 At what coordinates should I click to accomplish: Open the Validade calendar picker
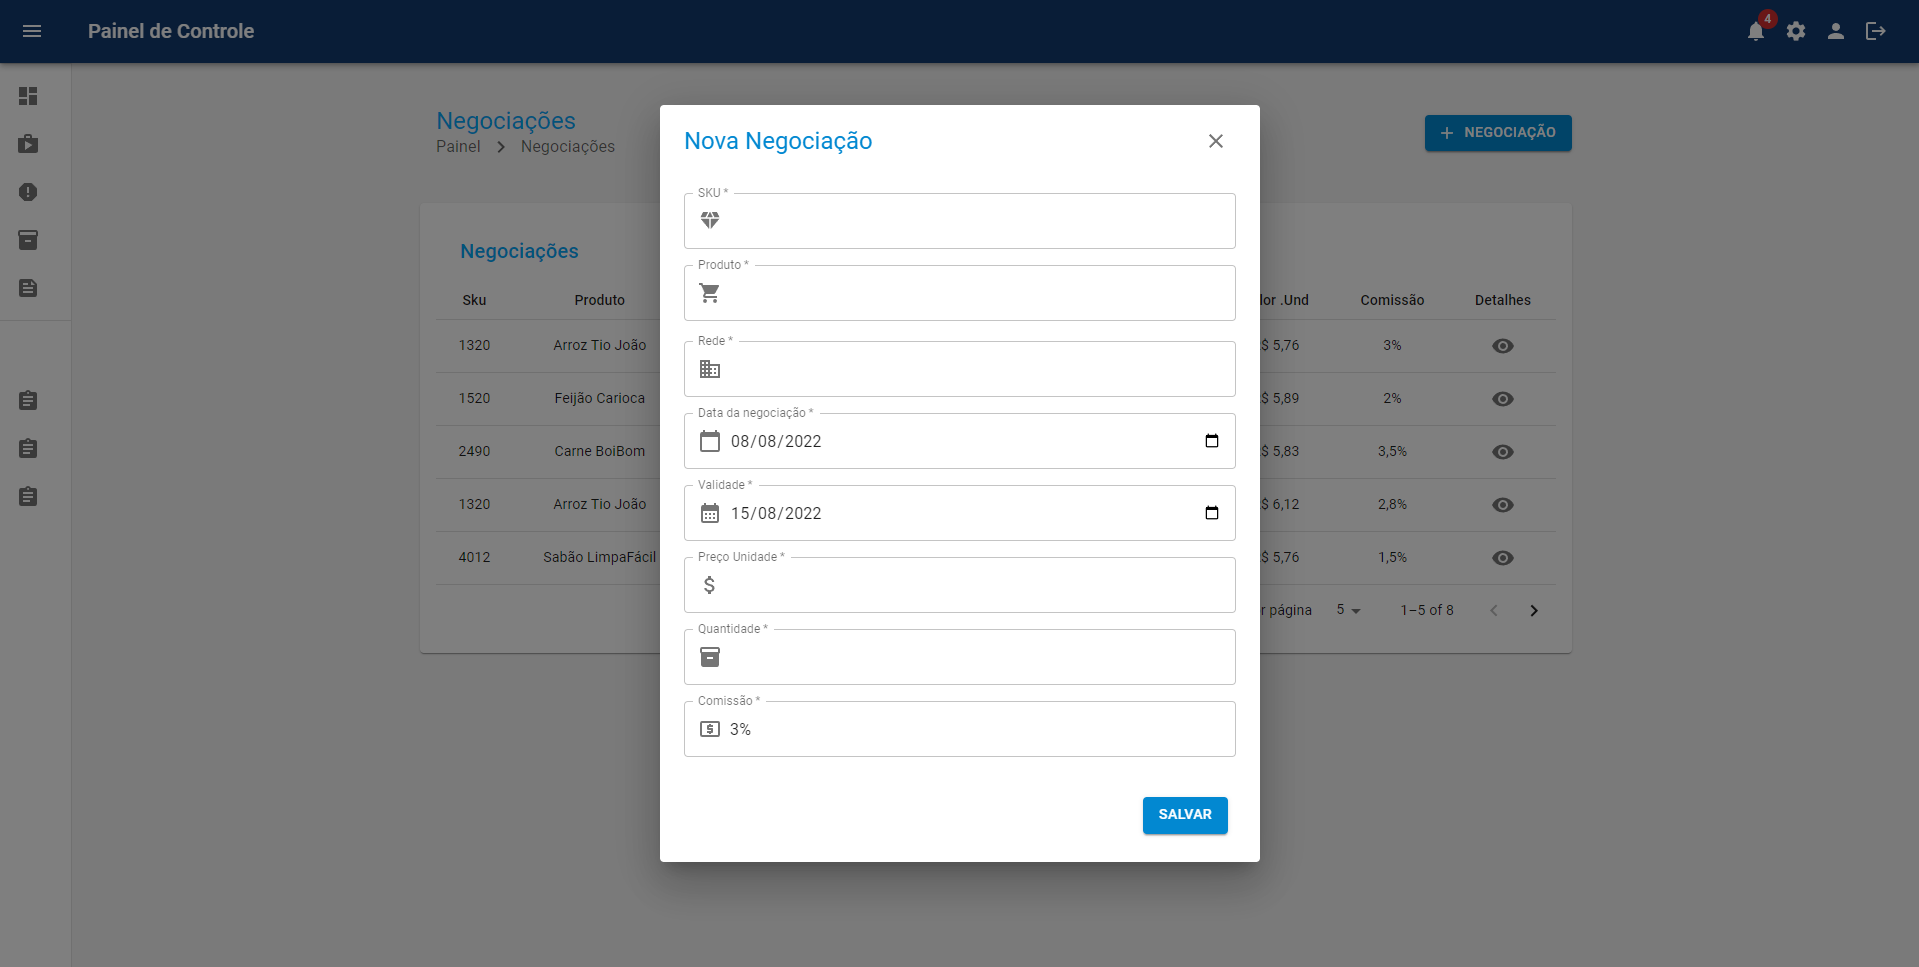[1212, 513]
